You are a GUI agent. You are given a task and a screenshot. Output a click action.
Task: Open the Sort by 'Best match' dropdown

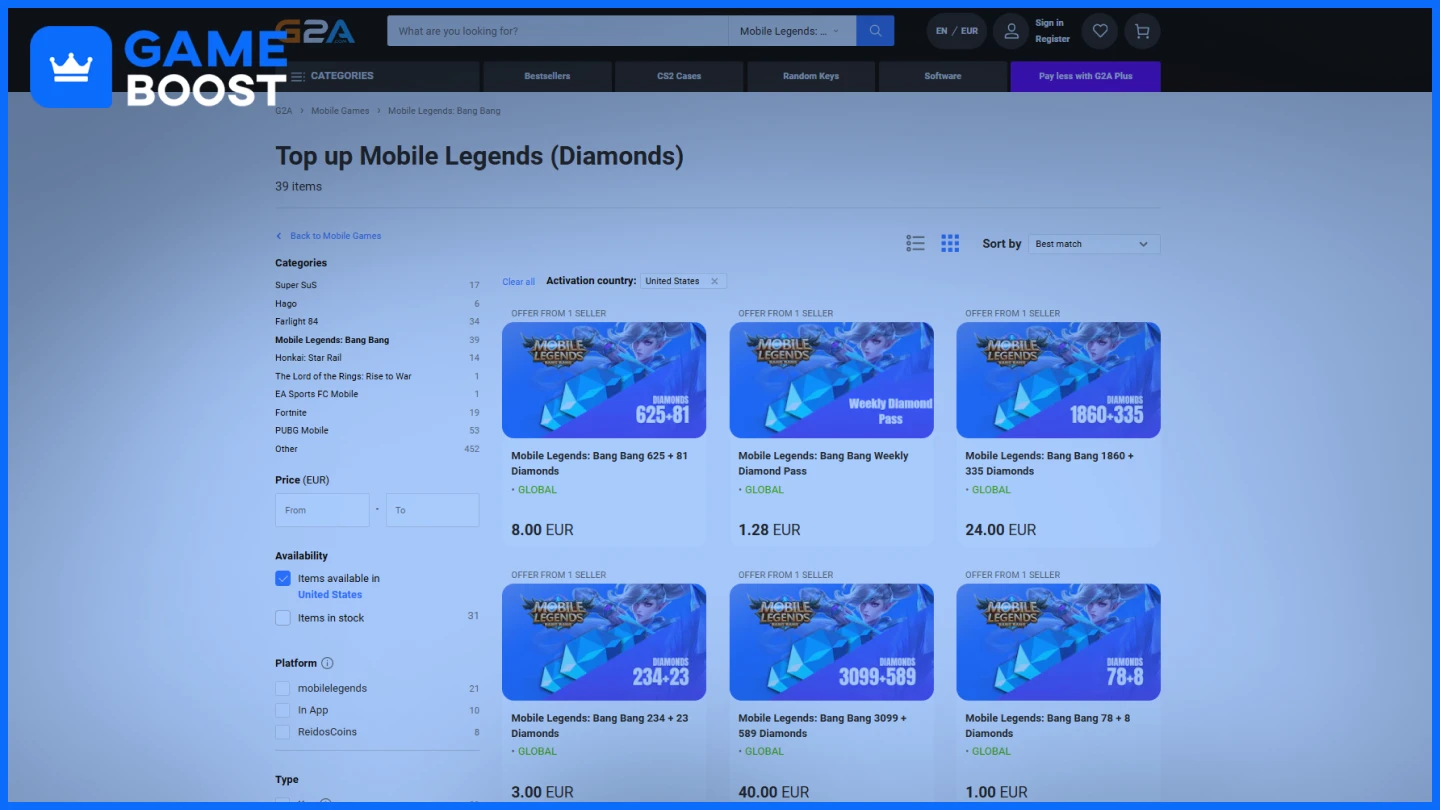pos(1094,244)
